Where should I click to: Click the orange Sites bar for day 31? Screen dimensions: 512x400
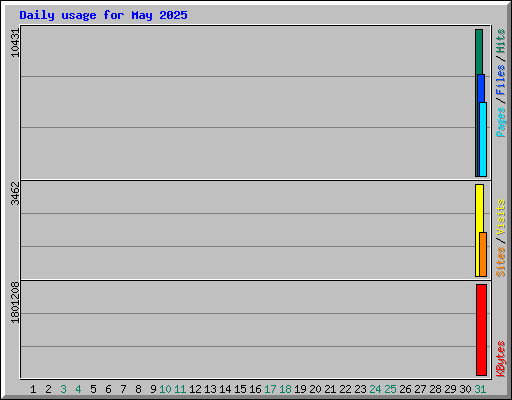(x=483, y=255)
